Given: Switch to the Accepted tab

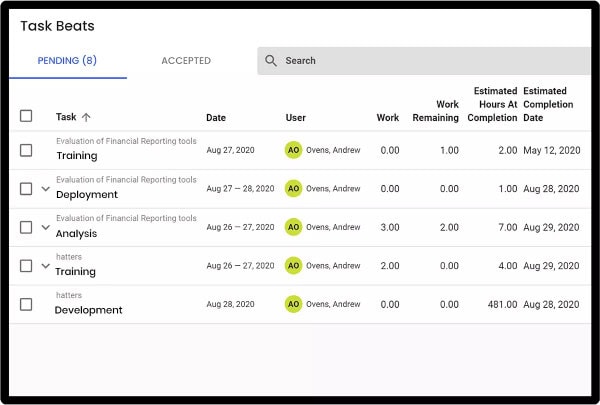Looking at the screenshot, I should [186, 61].
